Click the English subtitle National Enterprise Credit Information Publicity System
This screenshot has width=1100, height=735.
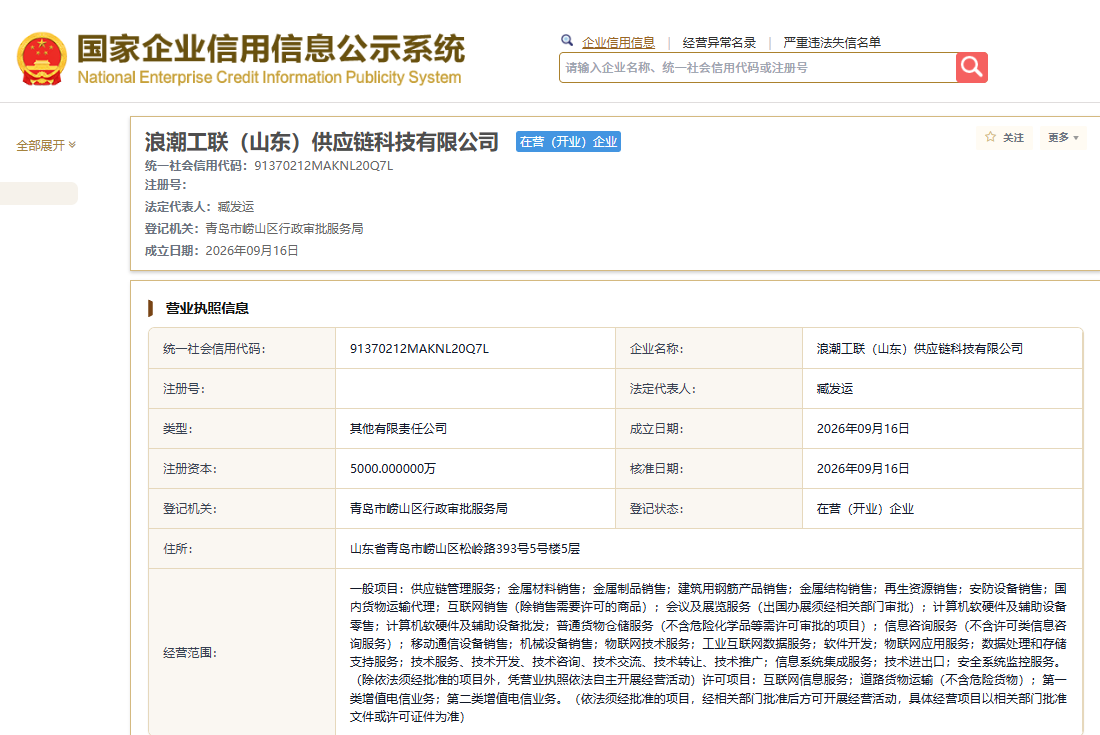click(269, 77)
